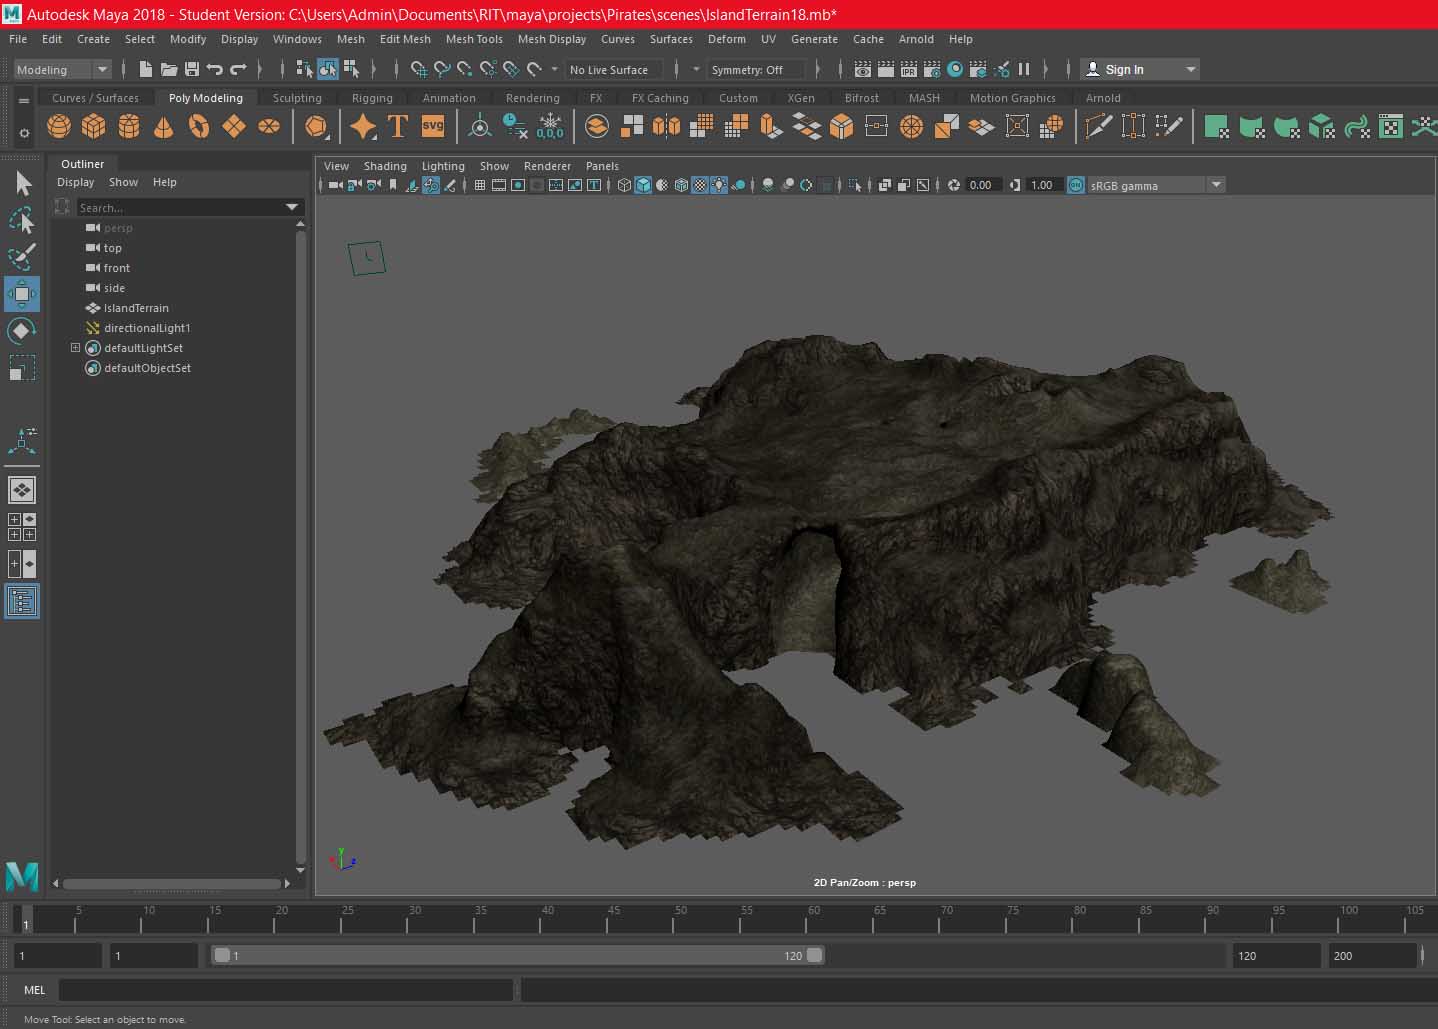This screenshot has width=1438, height=1029.
Task: Create a polygon torus from the shelf
Action: coord(199,127)
